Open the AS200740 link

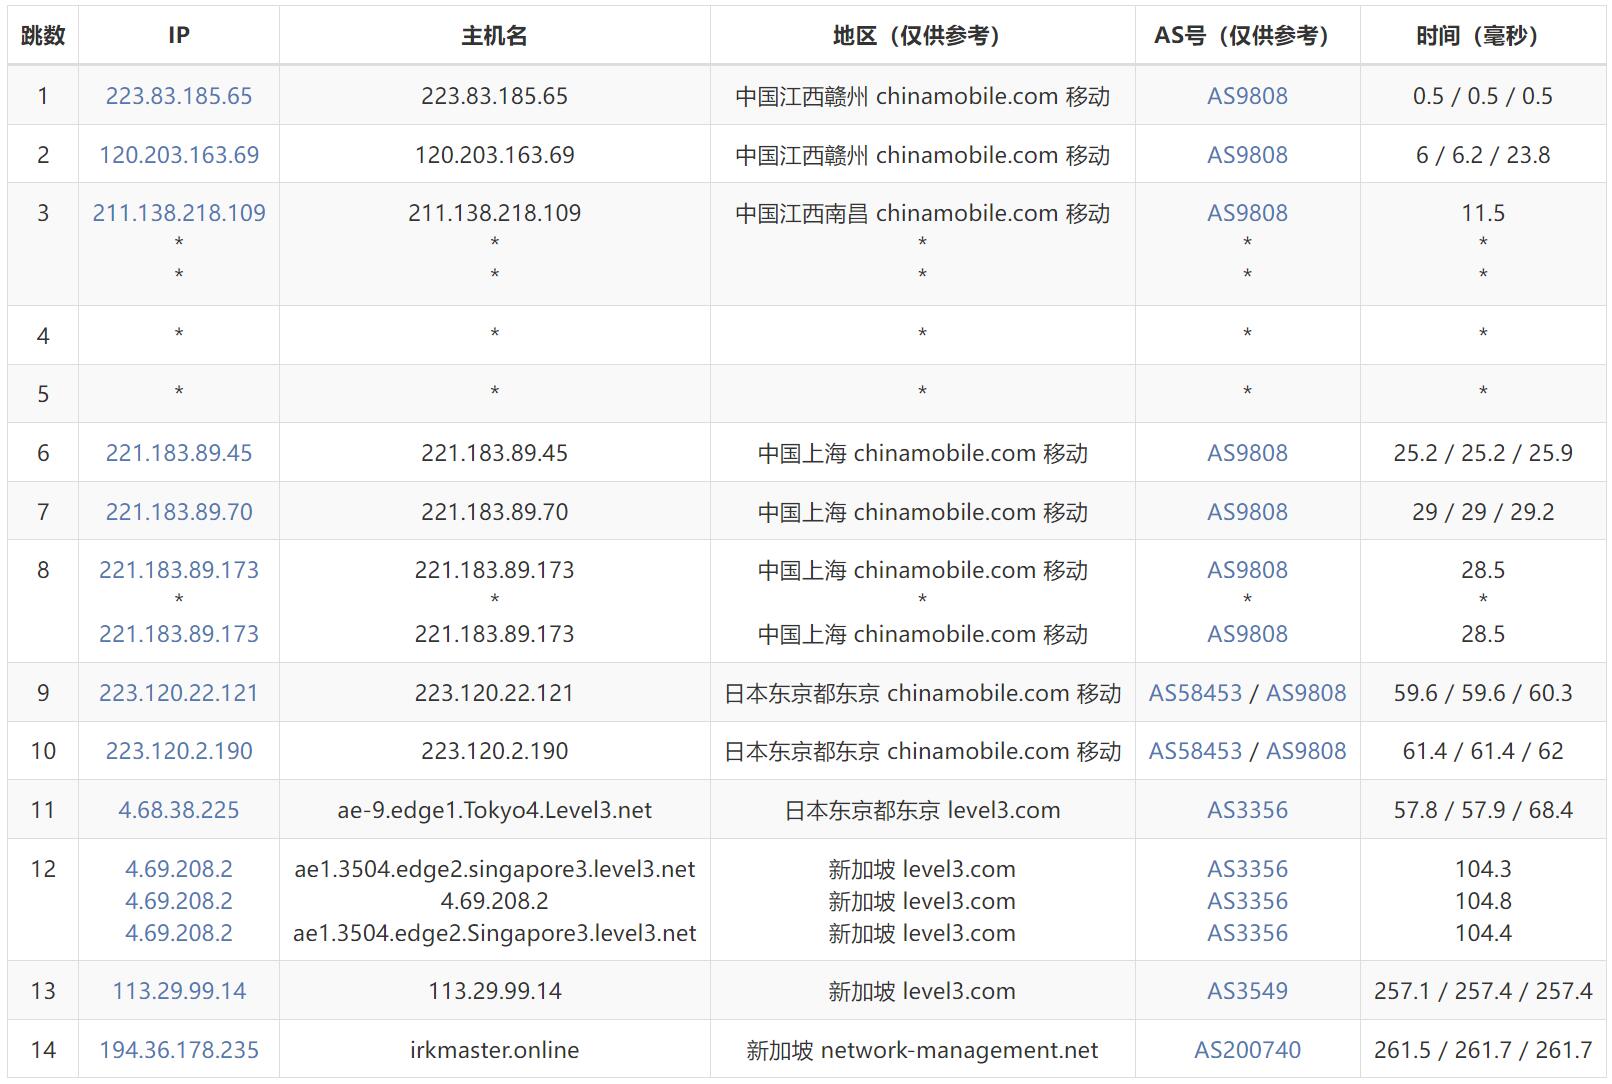click(x=1247, y=1050)
